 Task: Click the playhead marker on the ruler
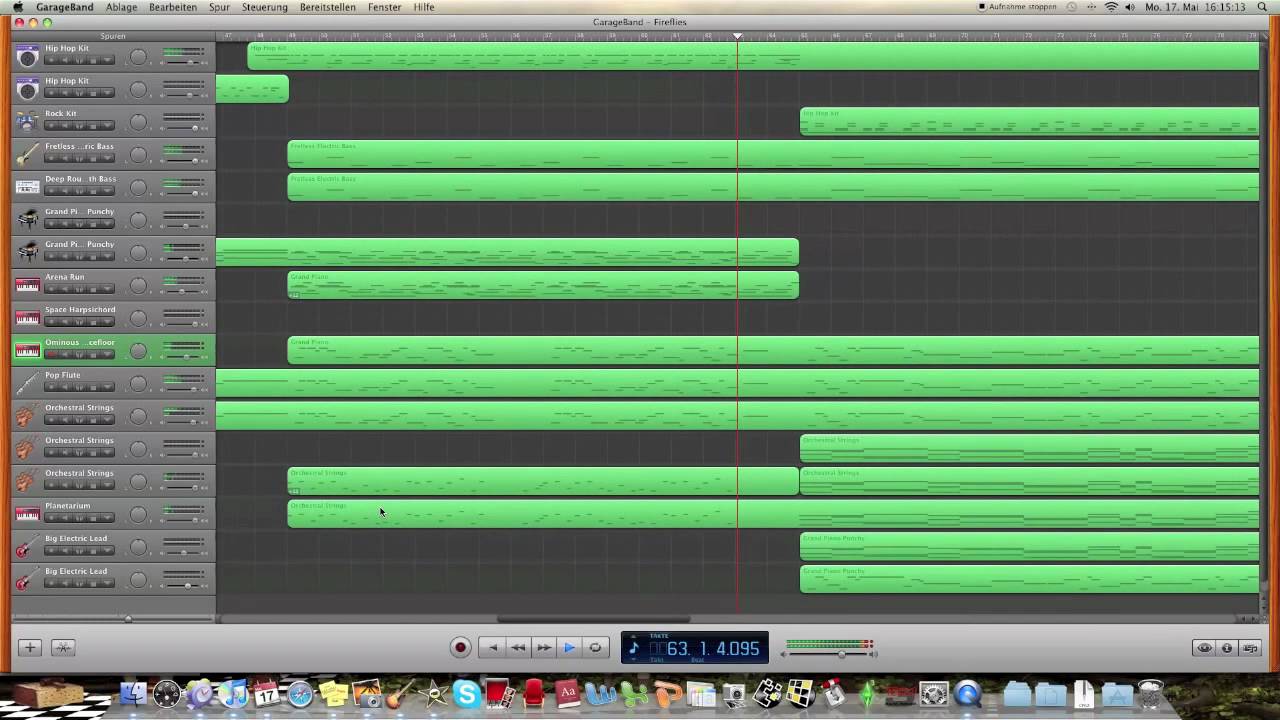[x=738, y=36]
